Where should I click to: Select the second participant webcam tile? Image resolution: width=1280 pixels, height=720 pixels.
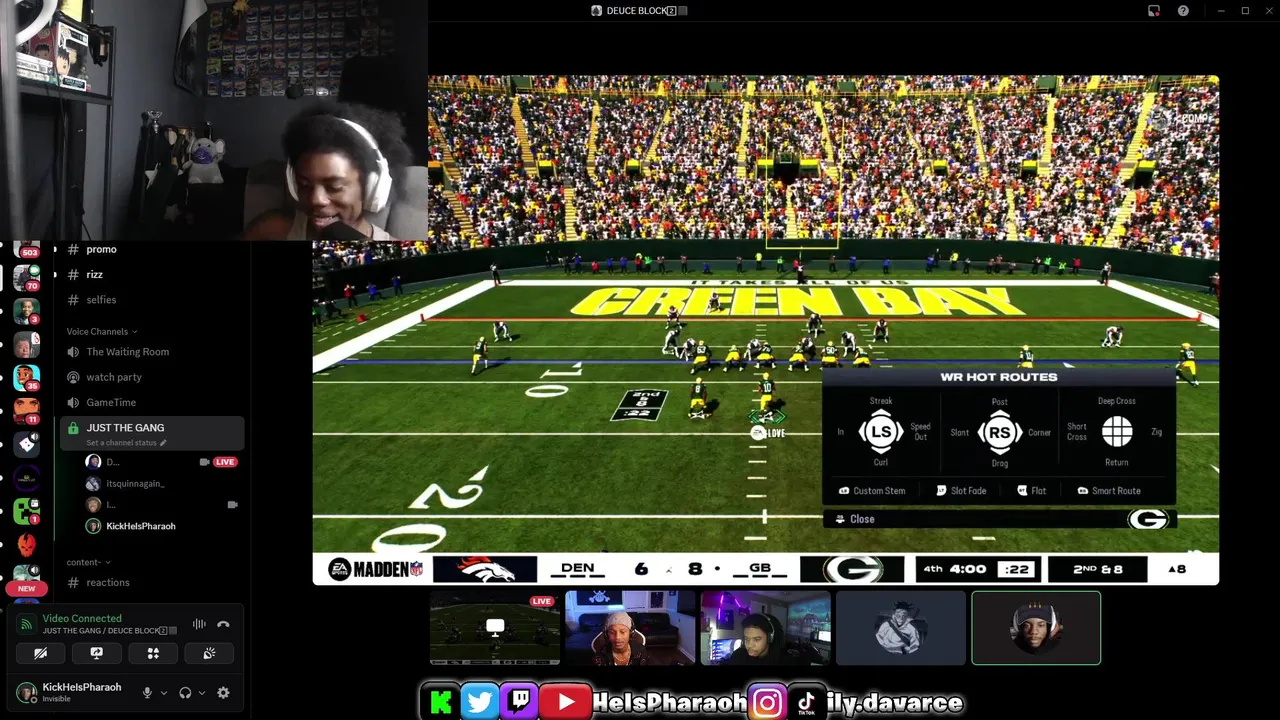point(630,628)
